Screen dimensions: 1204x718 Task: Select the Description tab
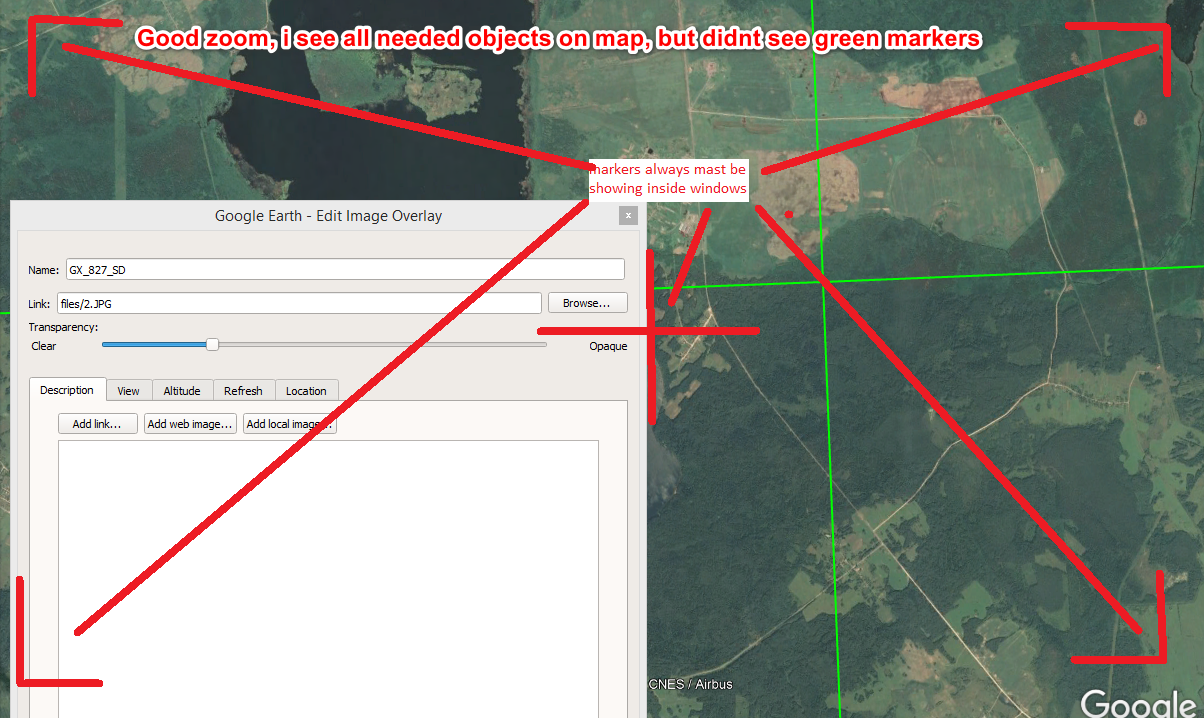pyautogui.click(x=66, y=389)
